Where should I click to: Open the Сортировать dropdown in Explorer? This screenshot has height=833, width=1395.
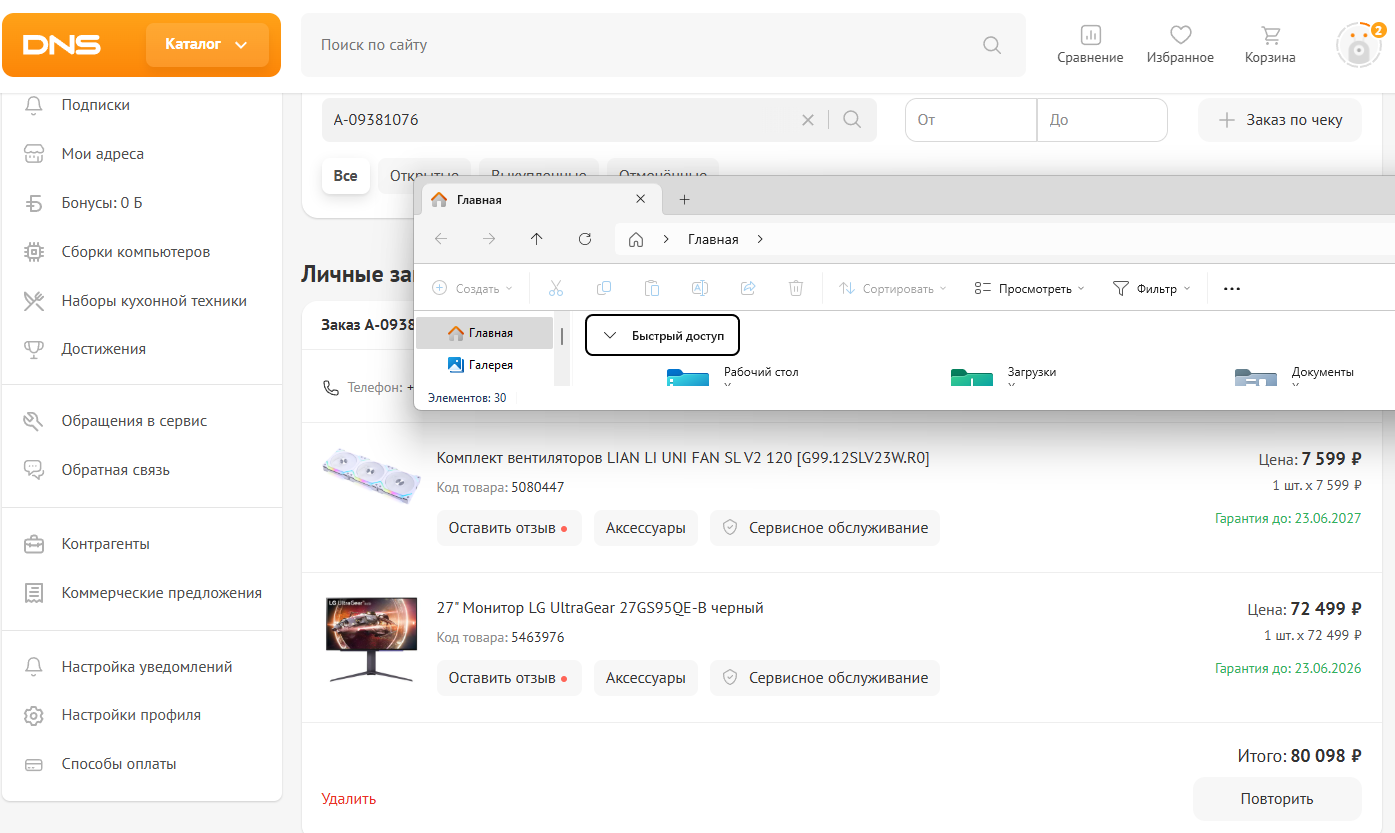(x=892, y=288)
